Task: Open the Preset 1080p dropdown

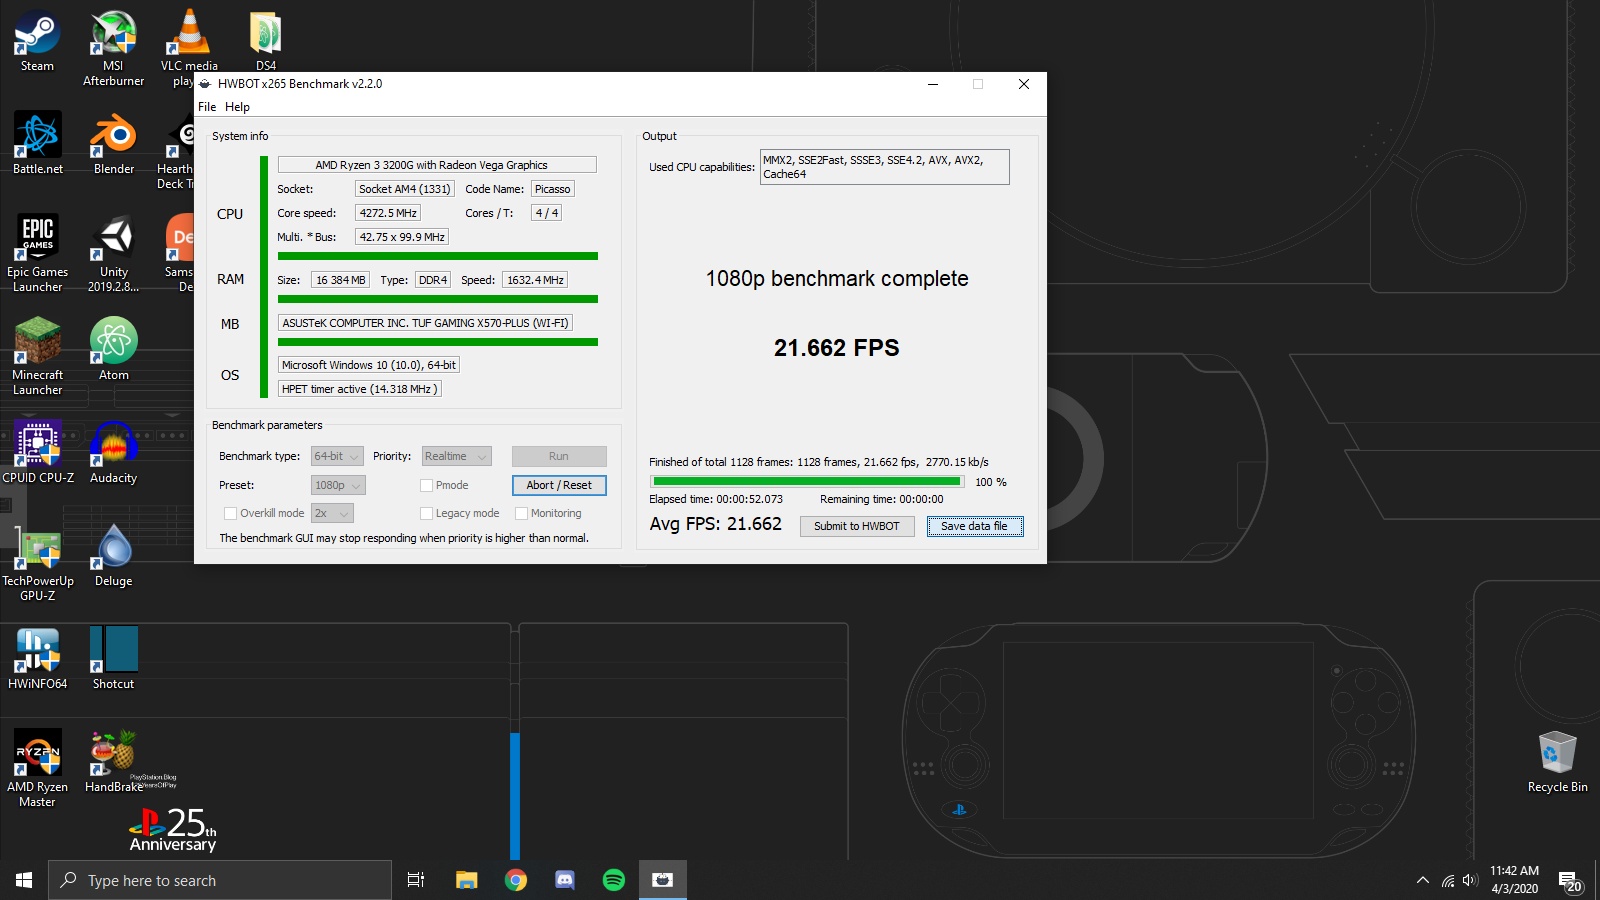Action: point(338,485)
